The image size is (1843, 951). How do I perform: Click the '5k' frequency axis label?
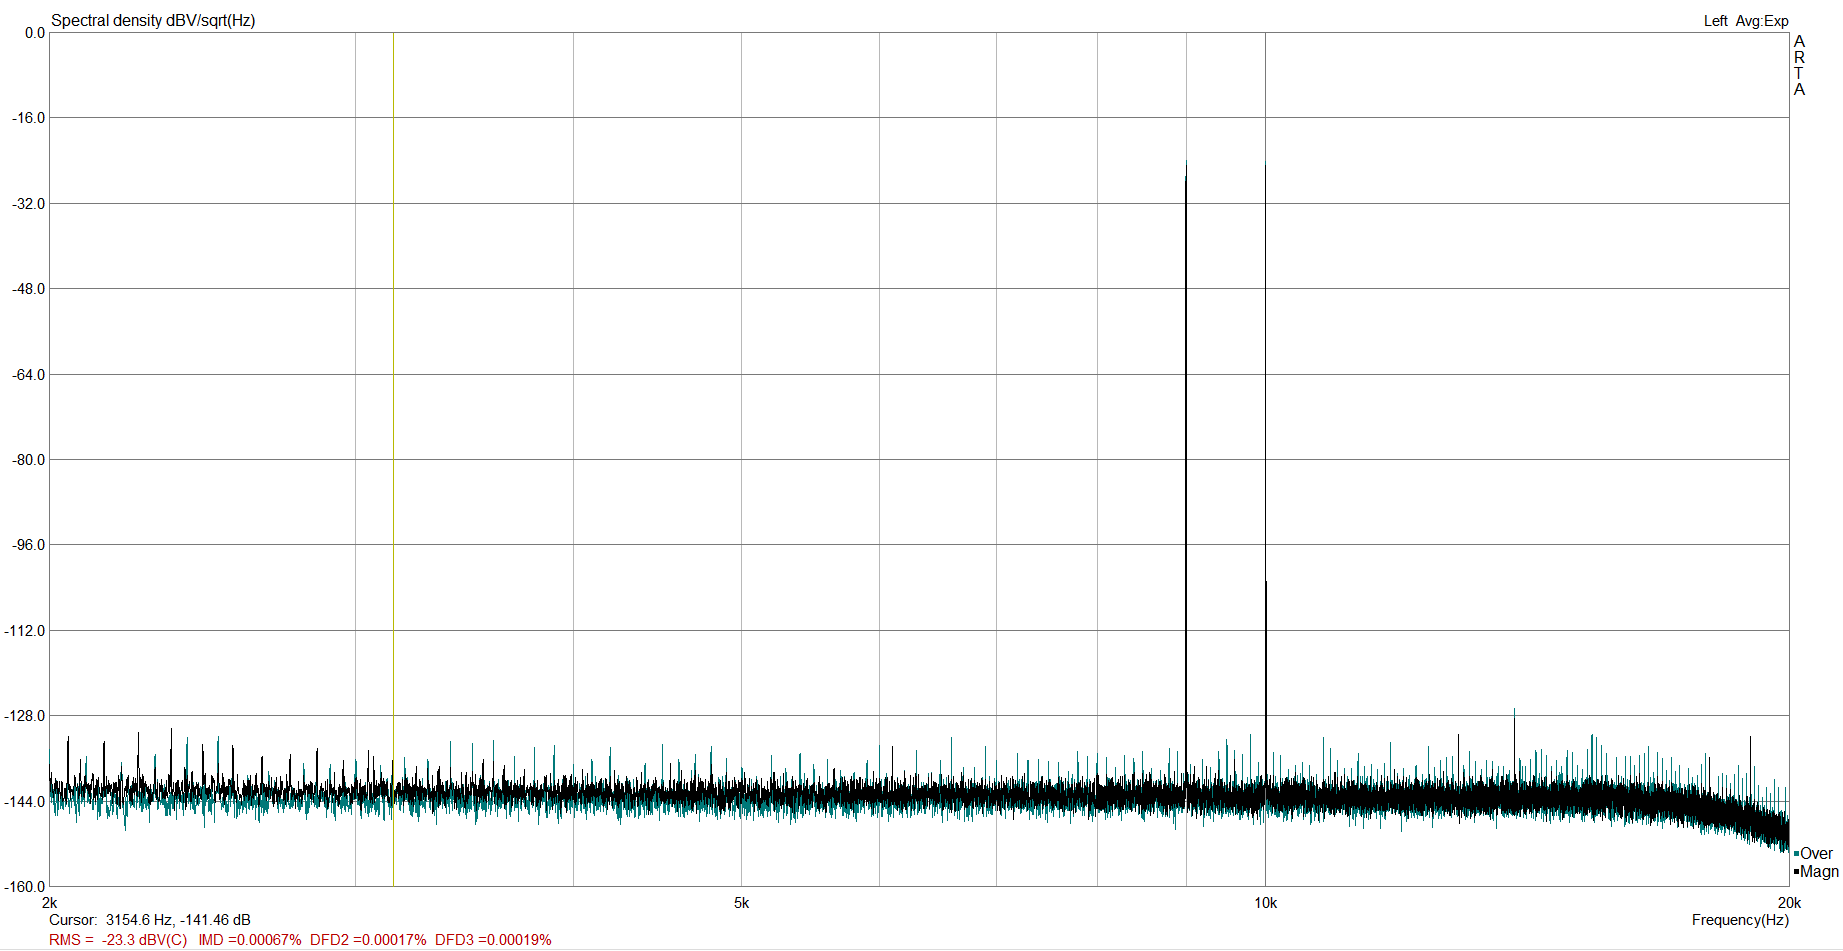(741, 903)
